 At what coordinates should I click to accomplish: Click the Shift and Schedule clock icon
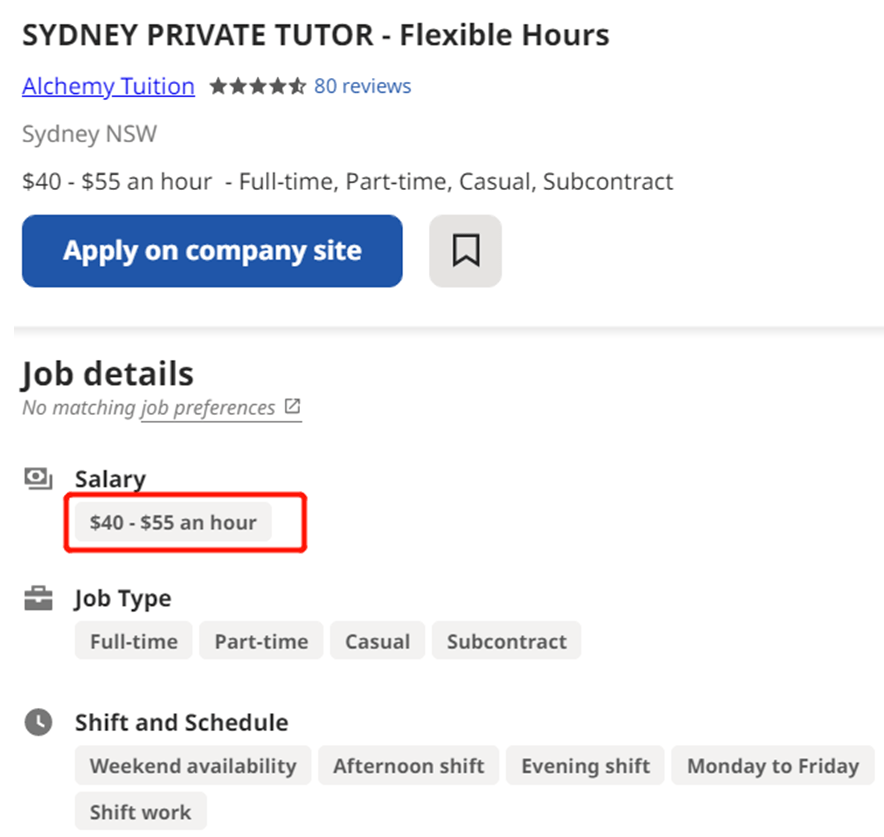[x=38, y=722]
